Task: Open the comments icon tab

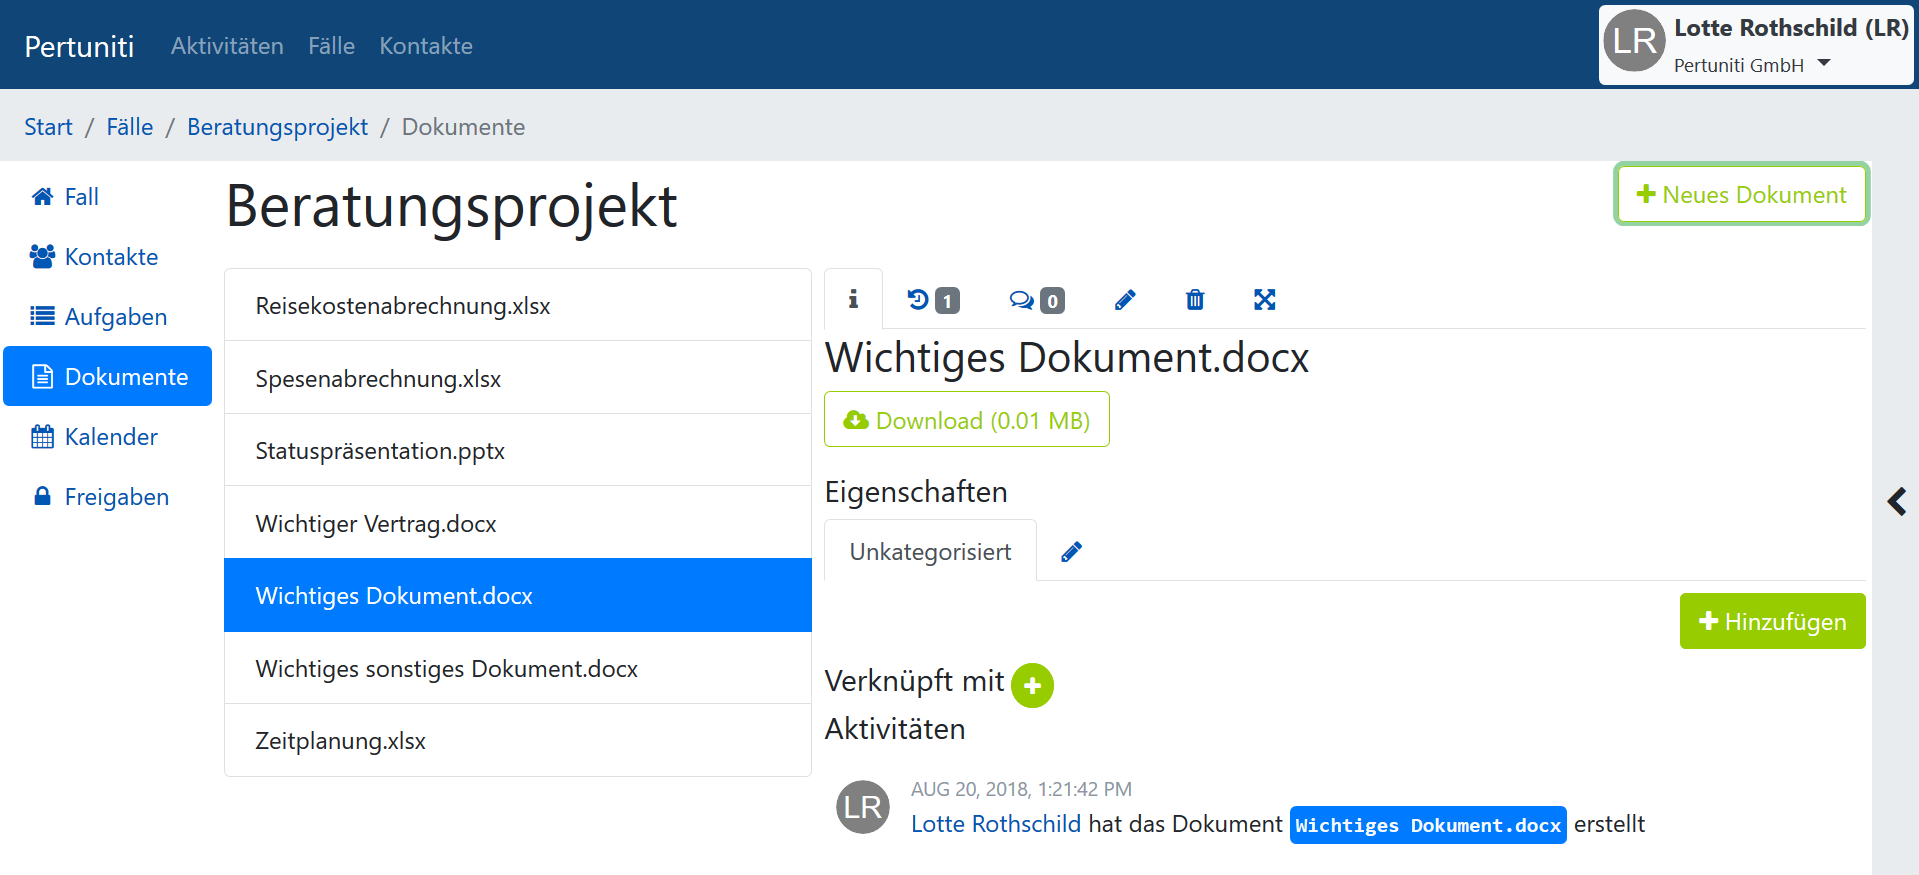Action: (x=1037, y=300)
